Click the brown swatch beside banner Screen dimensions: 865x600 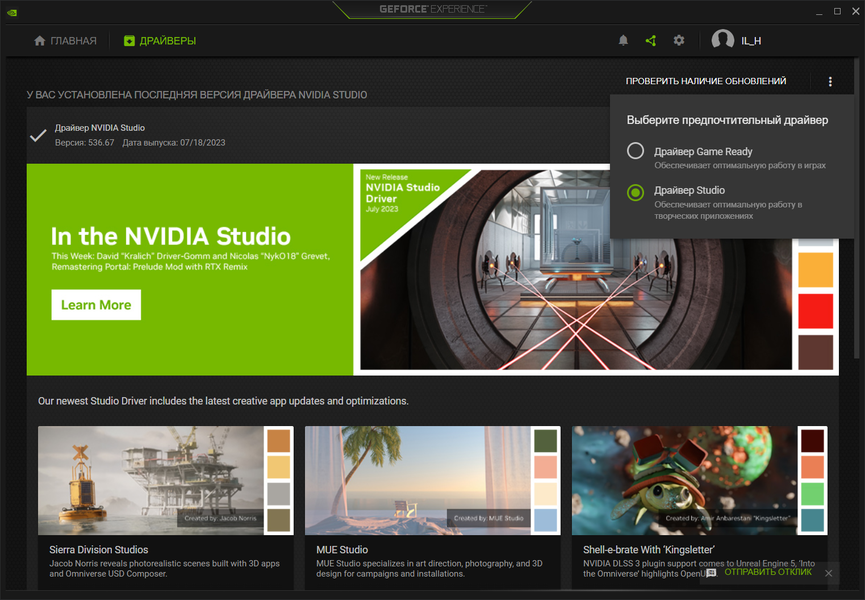click(x=815, y=352)
